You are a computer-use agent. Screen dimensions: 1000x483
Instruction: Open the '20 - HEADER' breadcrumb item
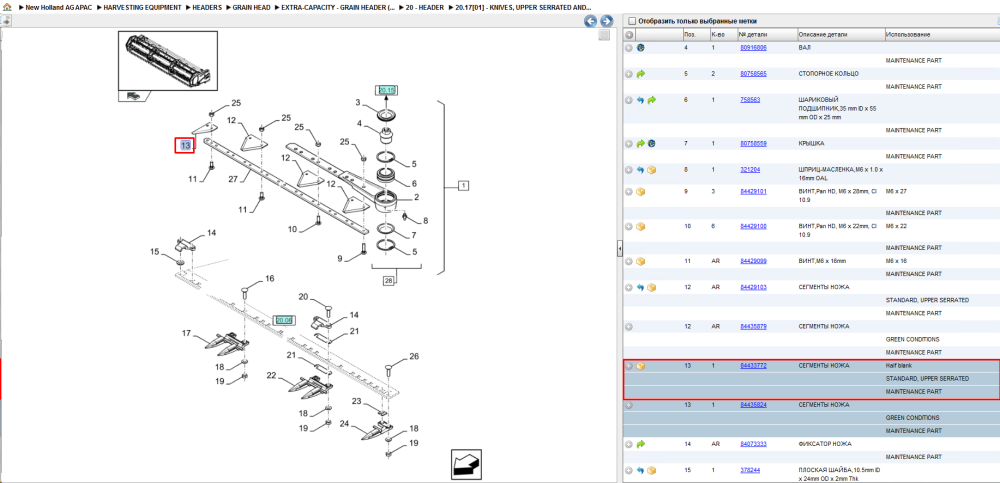point(425,8)
